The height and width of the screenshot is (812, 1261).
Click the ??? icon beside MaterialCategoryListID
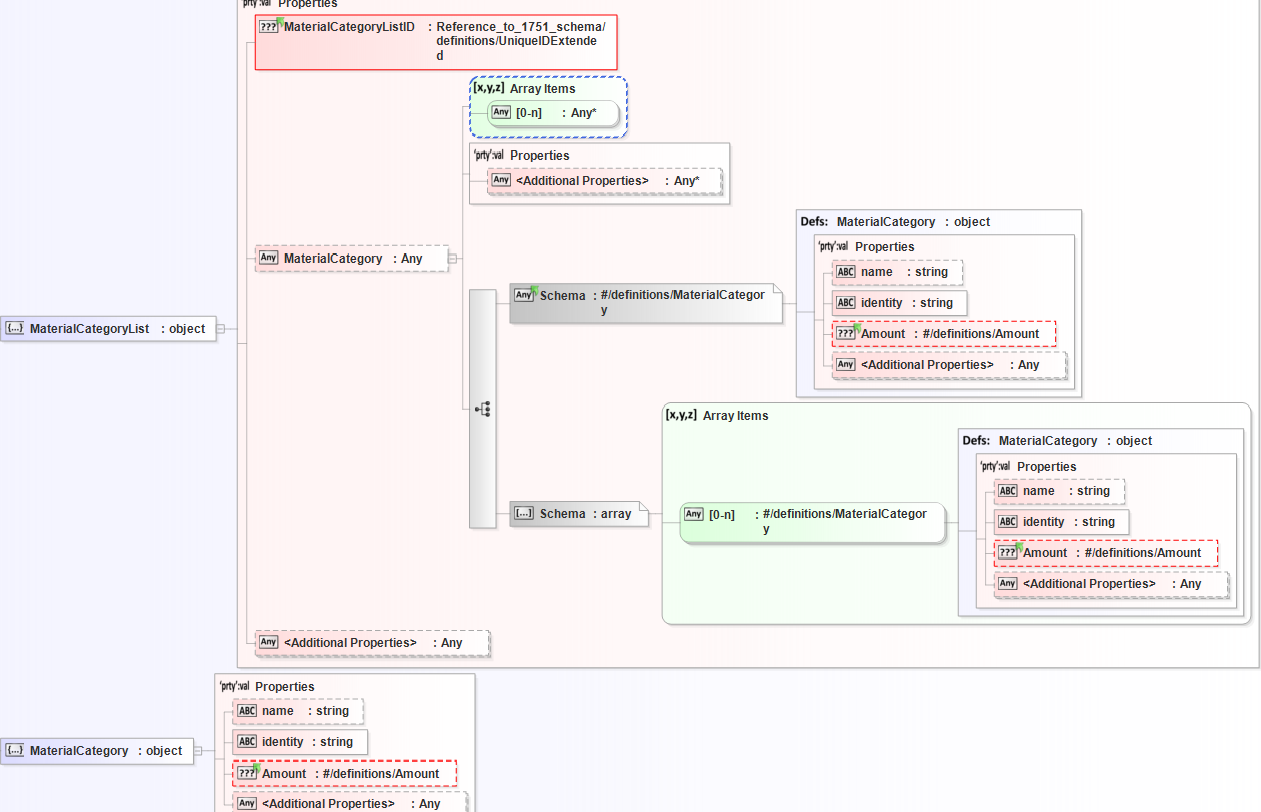pos(269,27)
